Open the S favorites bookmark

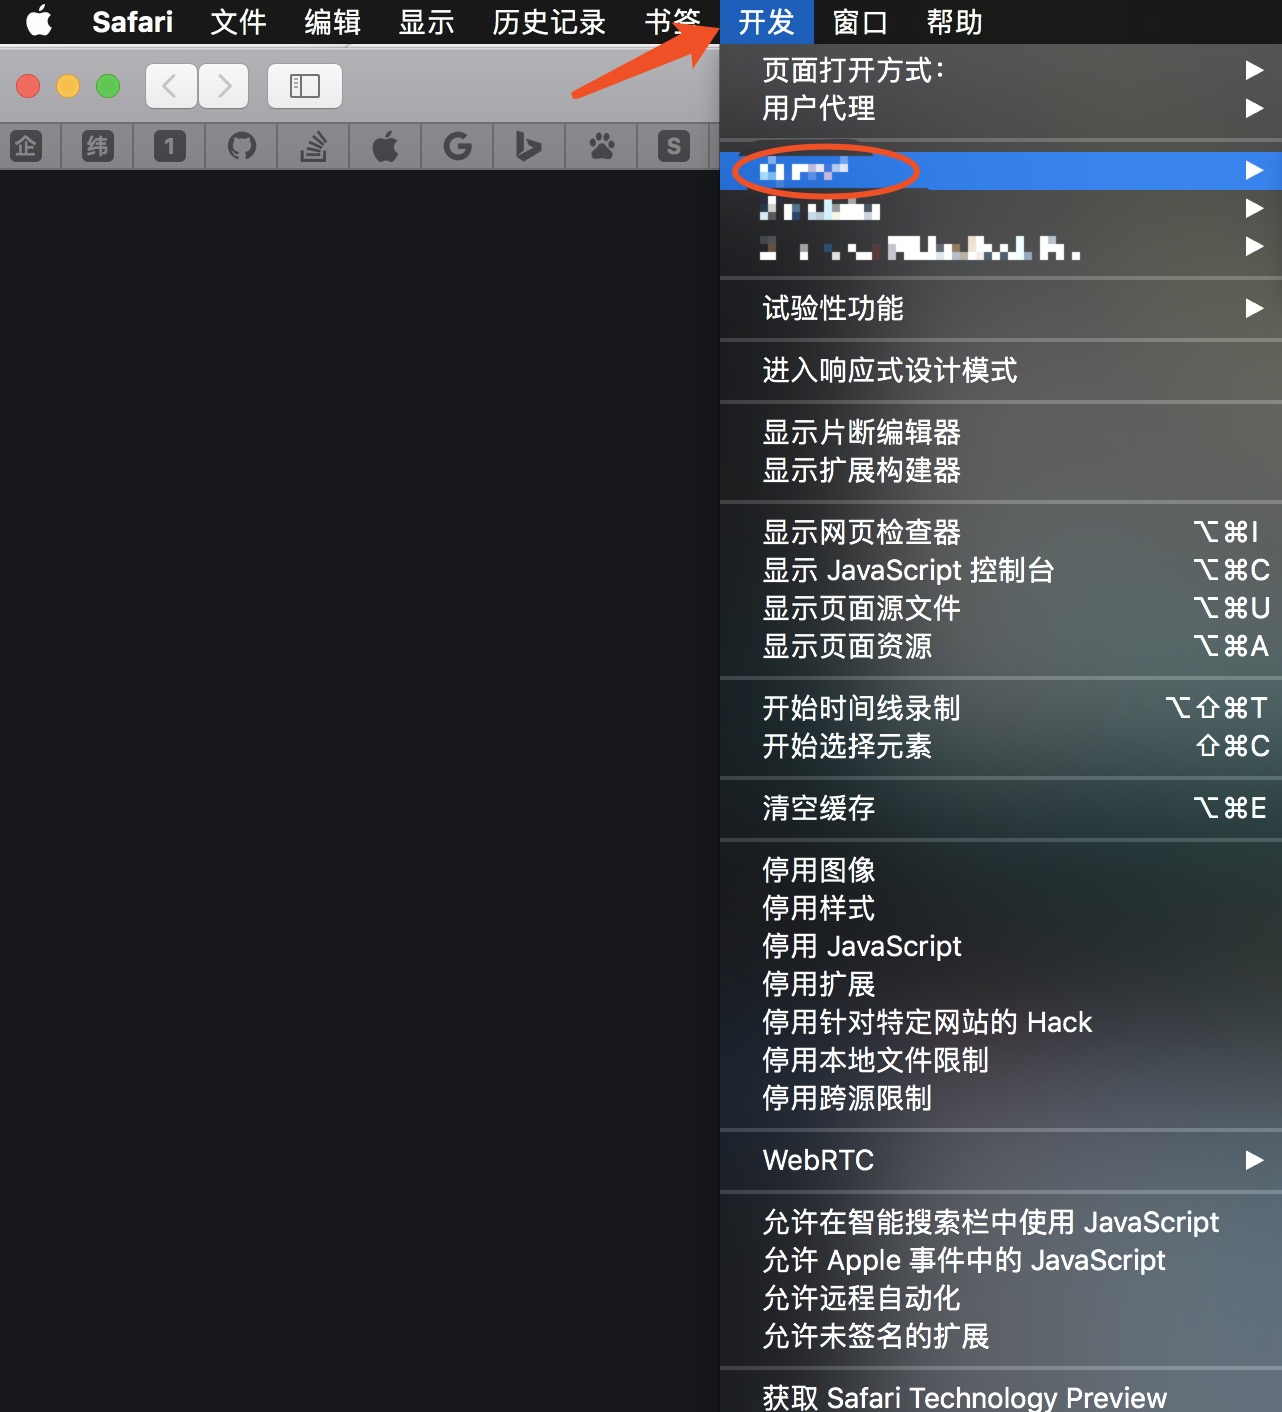pos(674,147)
